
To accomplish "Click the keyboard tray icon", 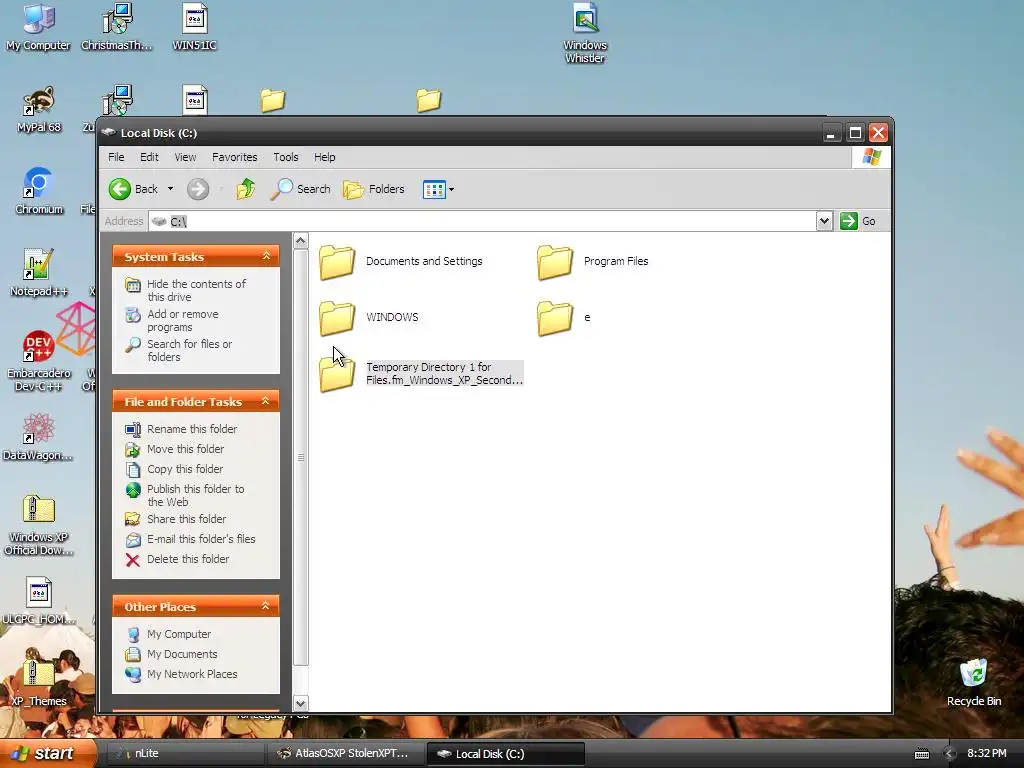I will 922,754.
